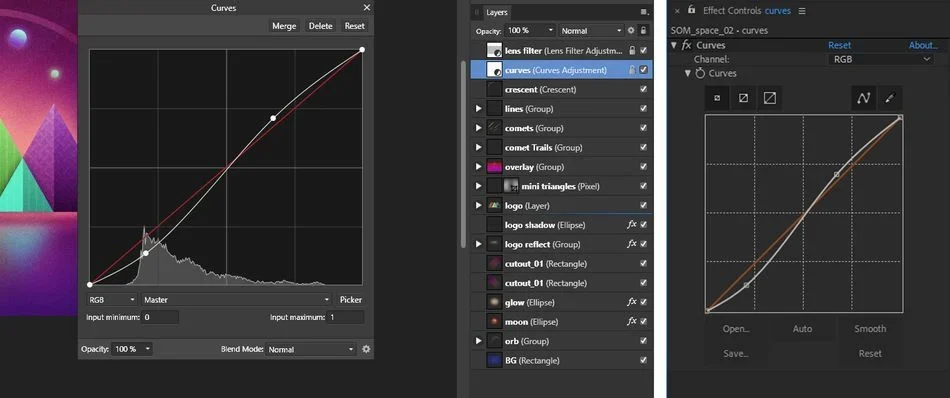Toggle visibility of lens filter layer

click(643, 51)
